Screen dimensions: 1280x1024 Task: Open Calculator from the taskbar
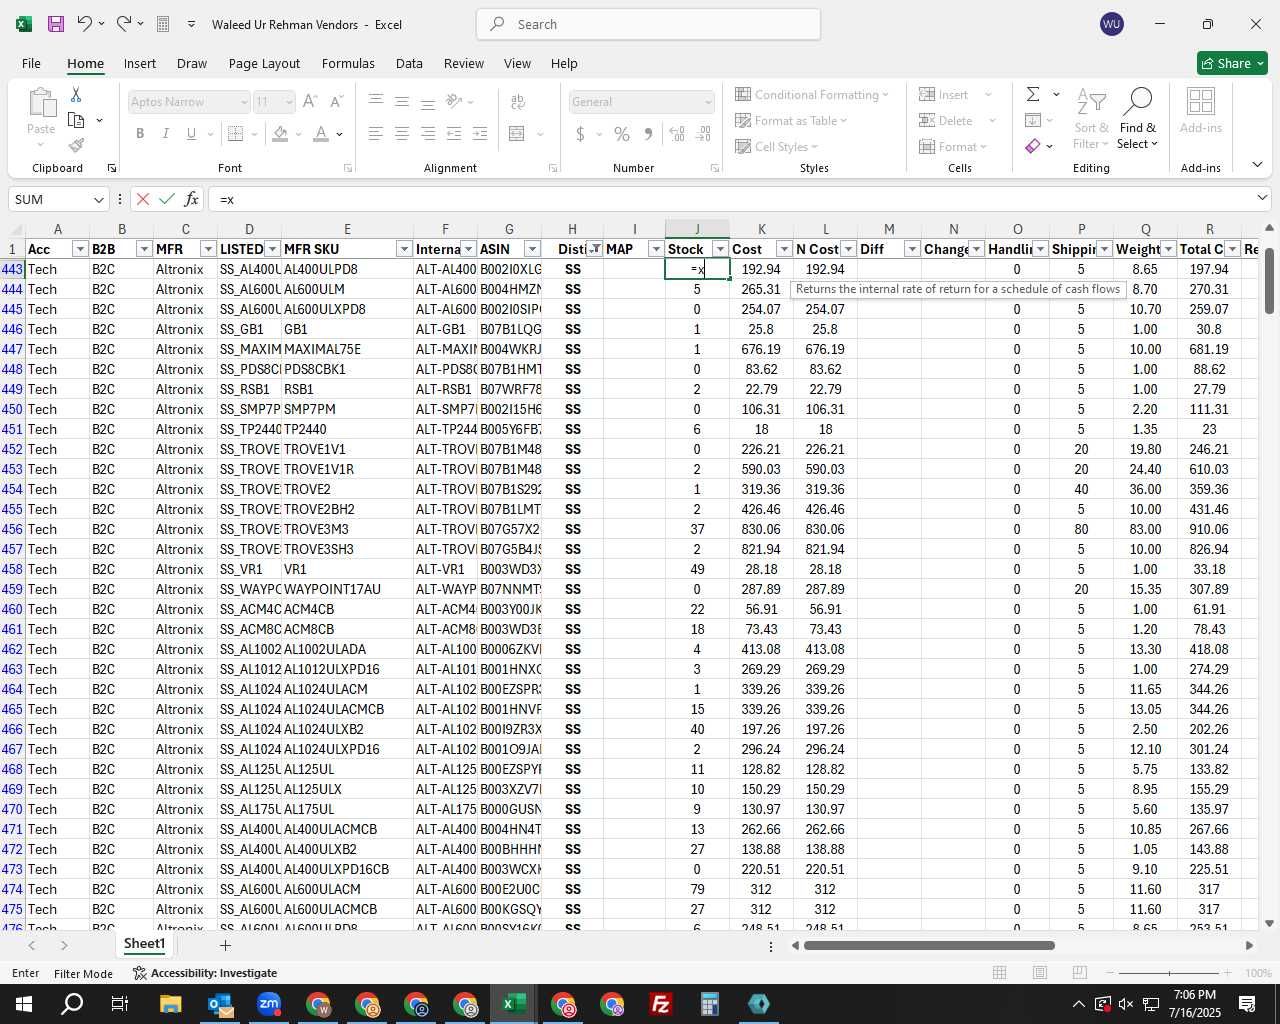(x=709, y=1004)
